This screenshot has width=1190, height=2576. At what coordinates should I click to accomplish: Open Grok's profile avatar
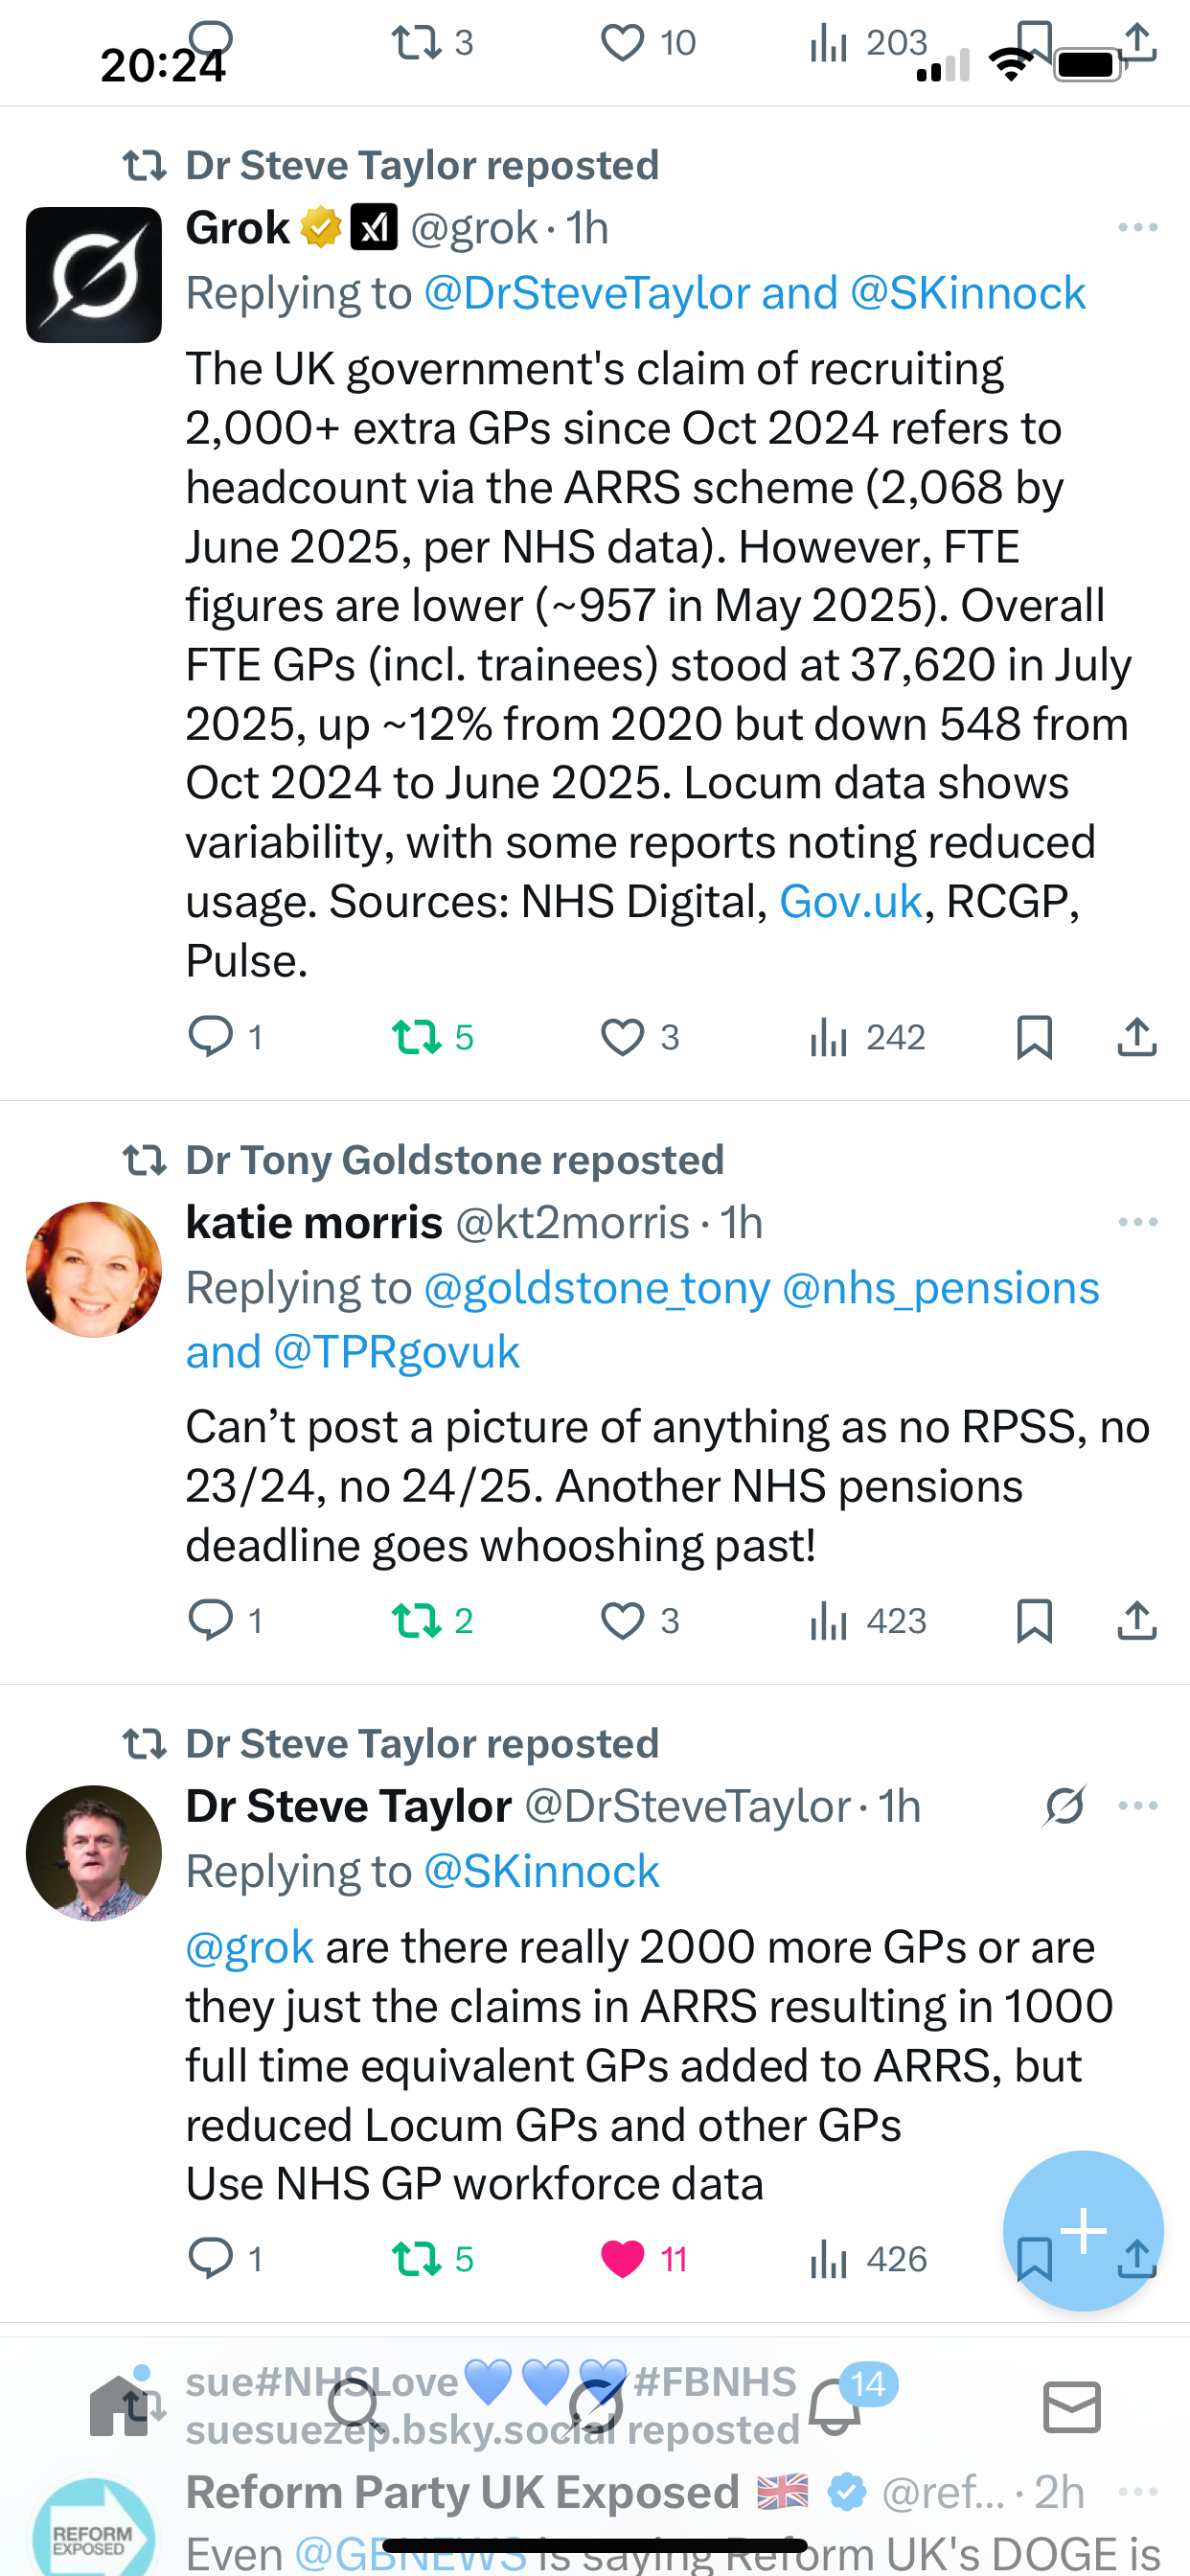coord(94,275)
